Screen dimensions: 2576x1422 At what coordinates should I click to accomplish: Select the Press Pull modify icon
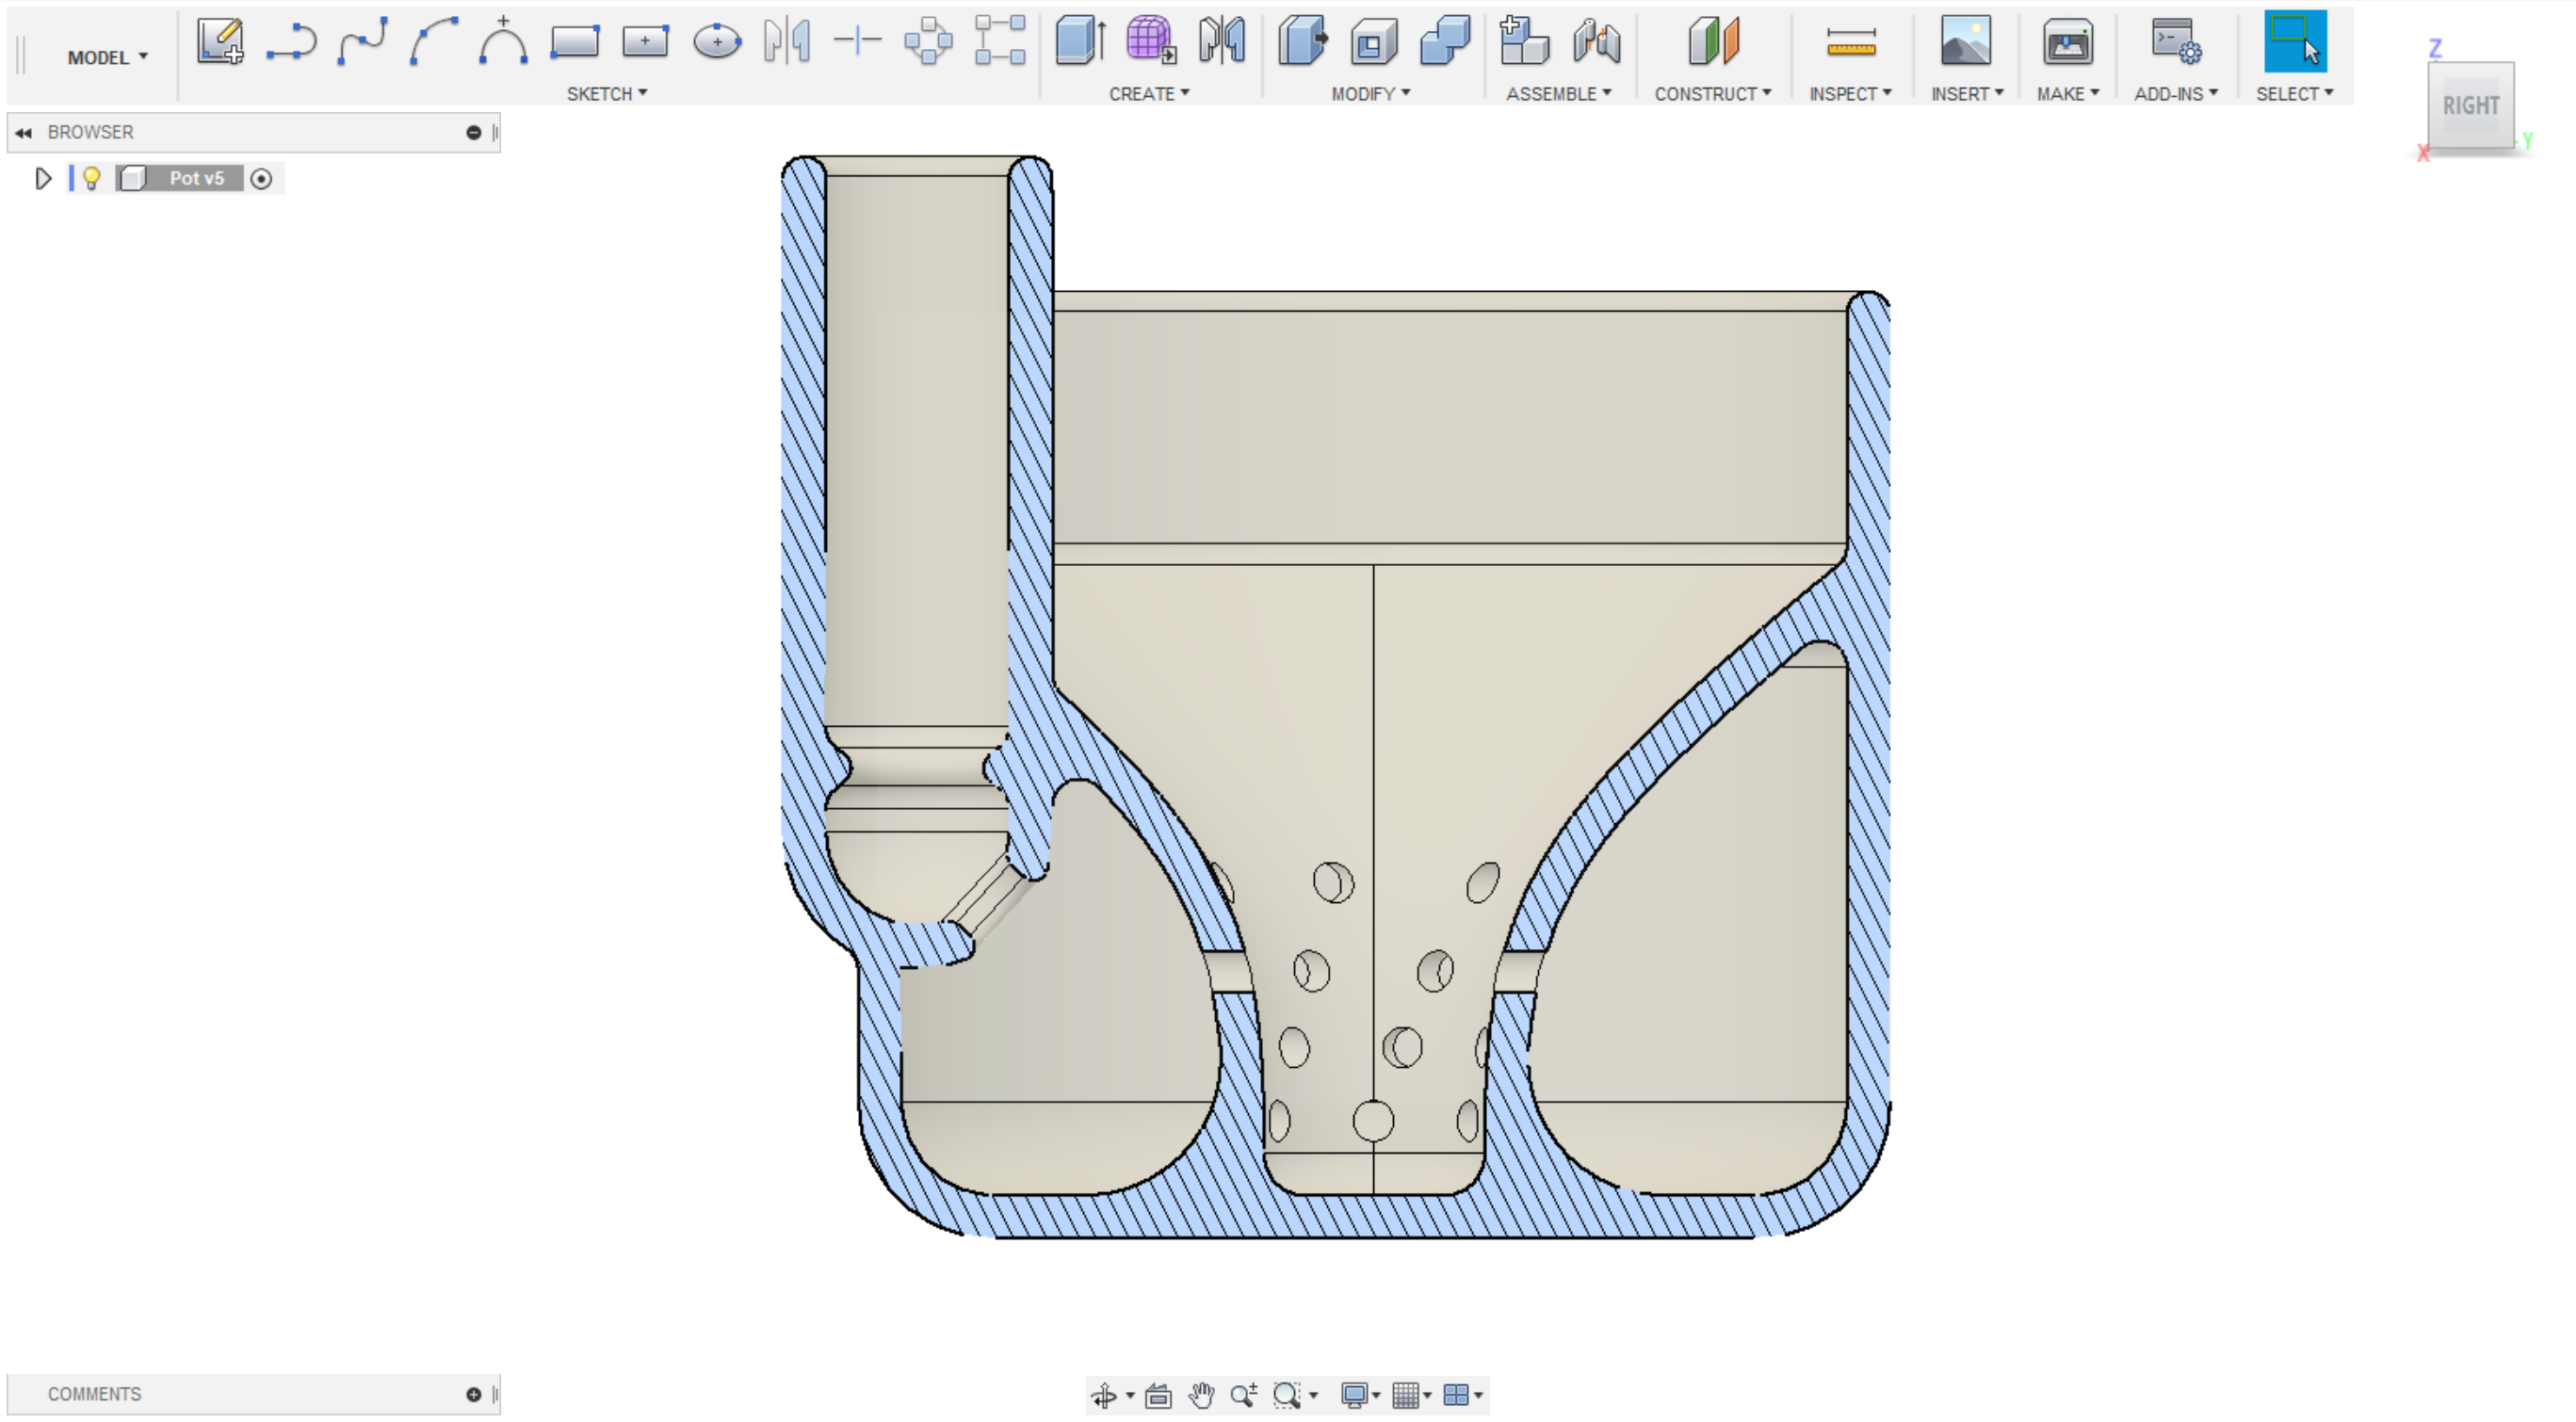1303,42
